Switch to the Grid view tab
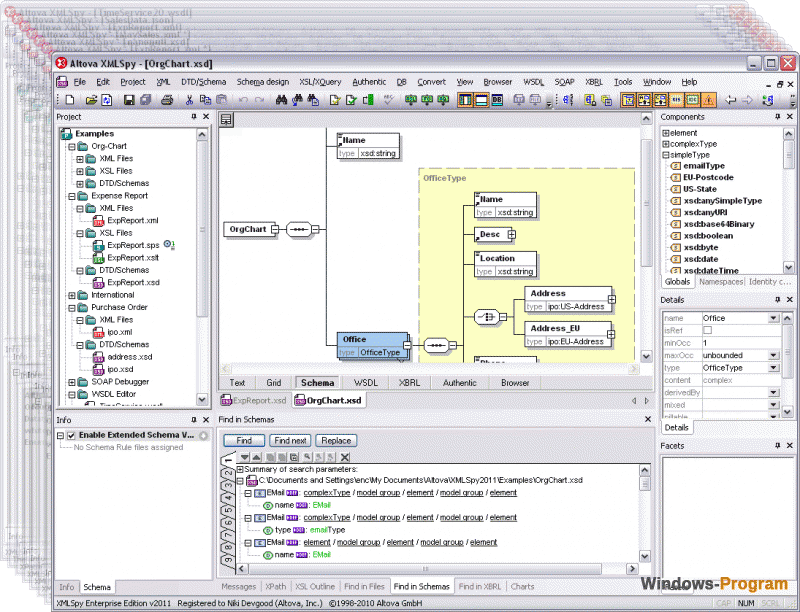Screen dimensions: 800x612 (273, 382)
